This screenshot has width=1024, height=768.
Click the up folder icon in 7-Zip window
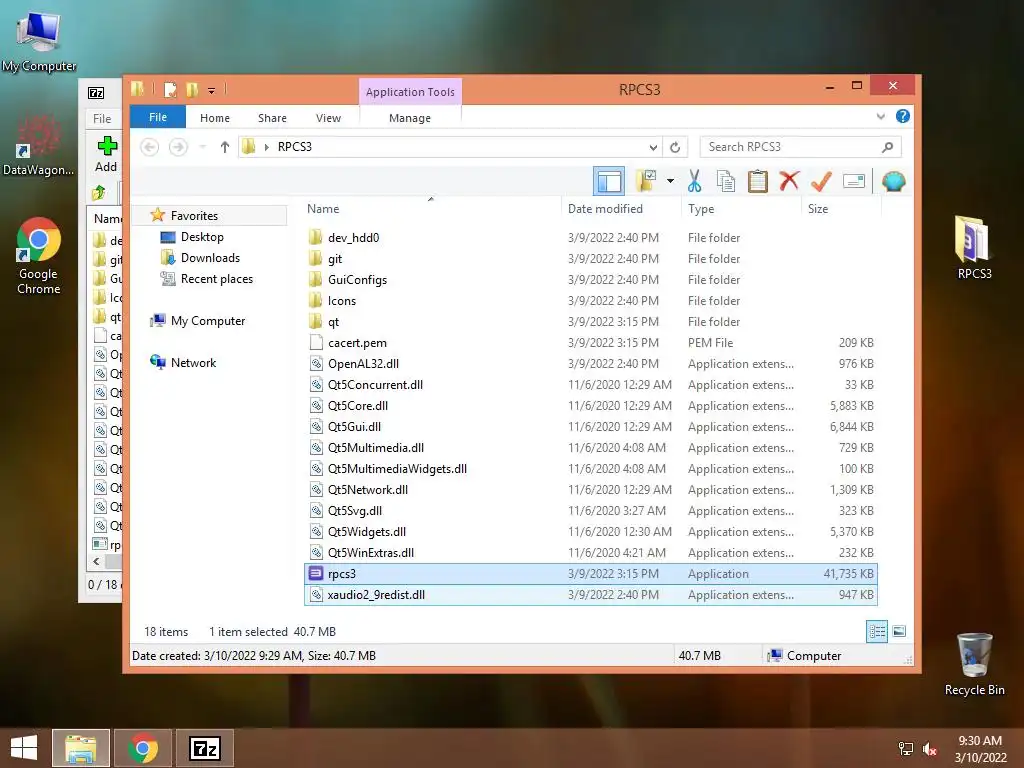99,192
